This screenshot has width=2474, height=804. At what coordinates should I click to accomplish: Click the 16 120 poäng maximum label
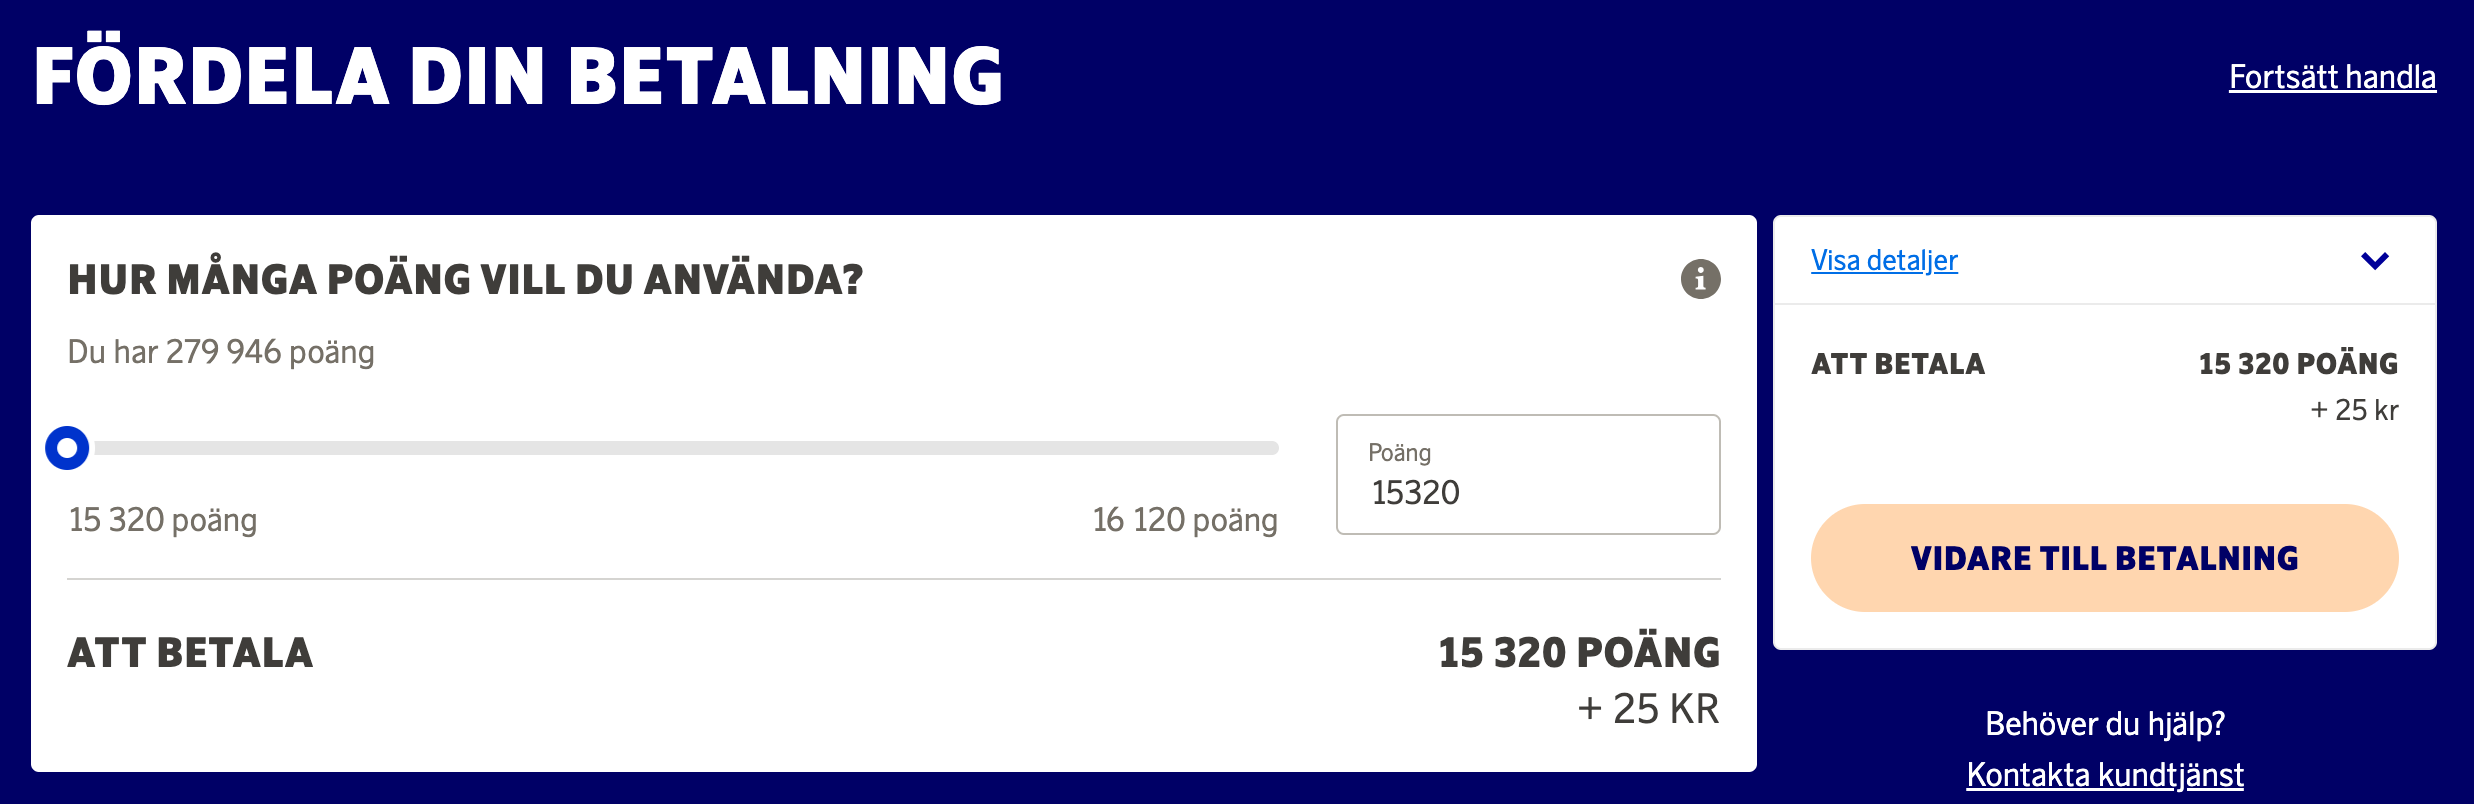point(1184,520)
